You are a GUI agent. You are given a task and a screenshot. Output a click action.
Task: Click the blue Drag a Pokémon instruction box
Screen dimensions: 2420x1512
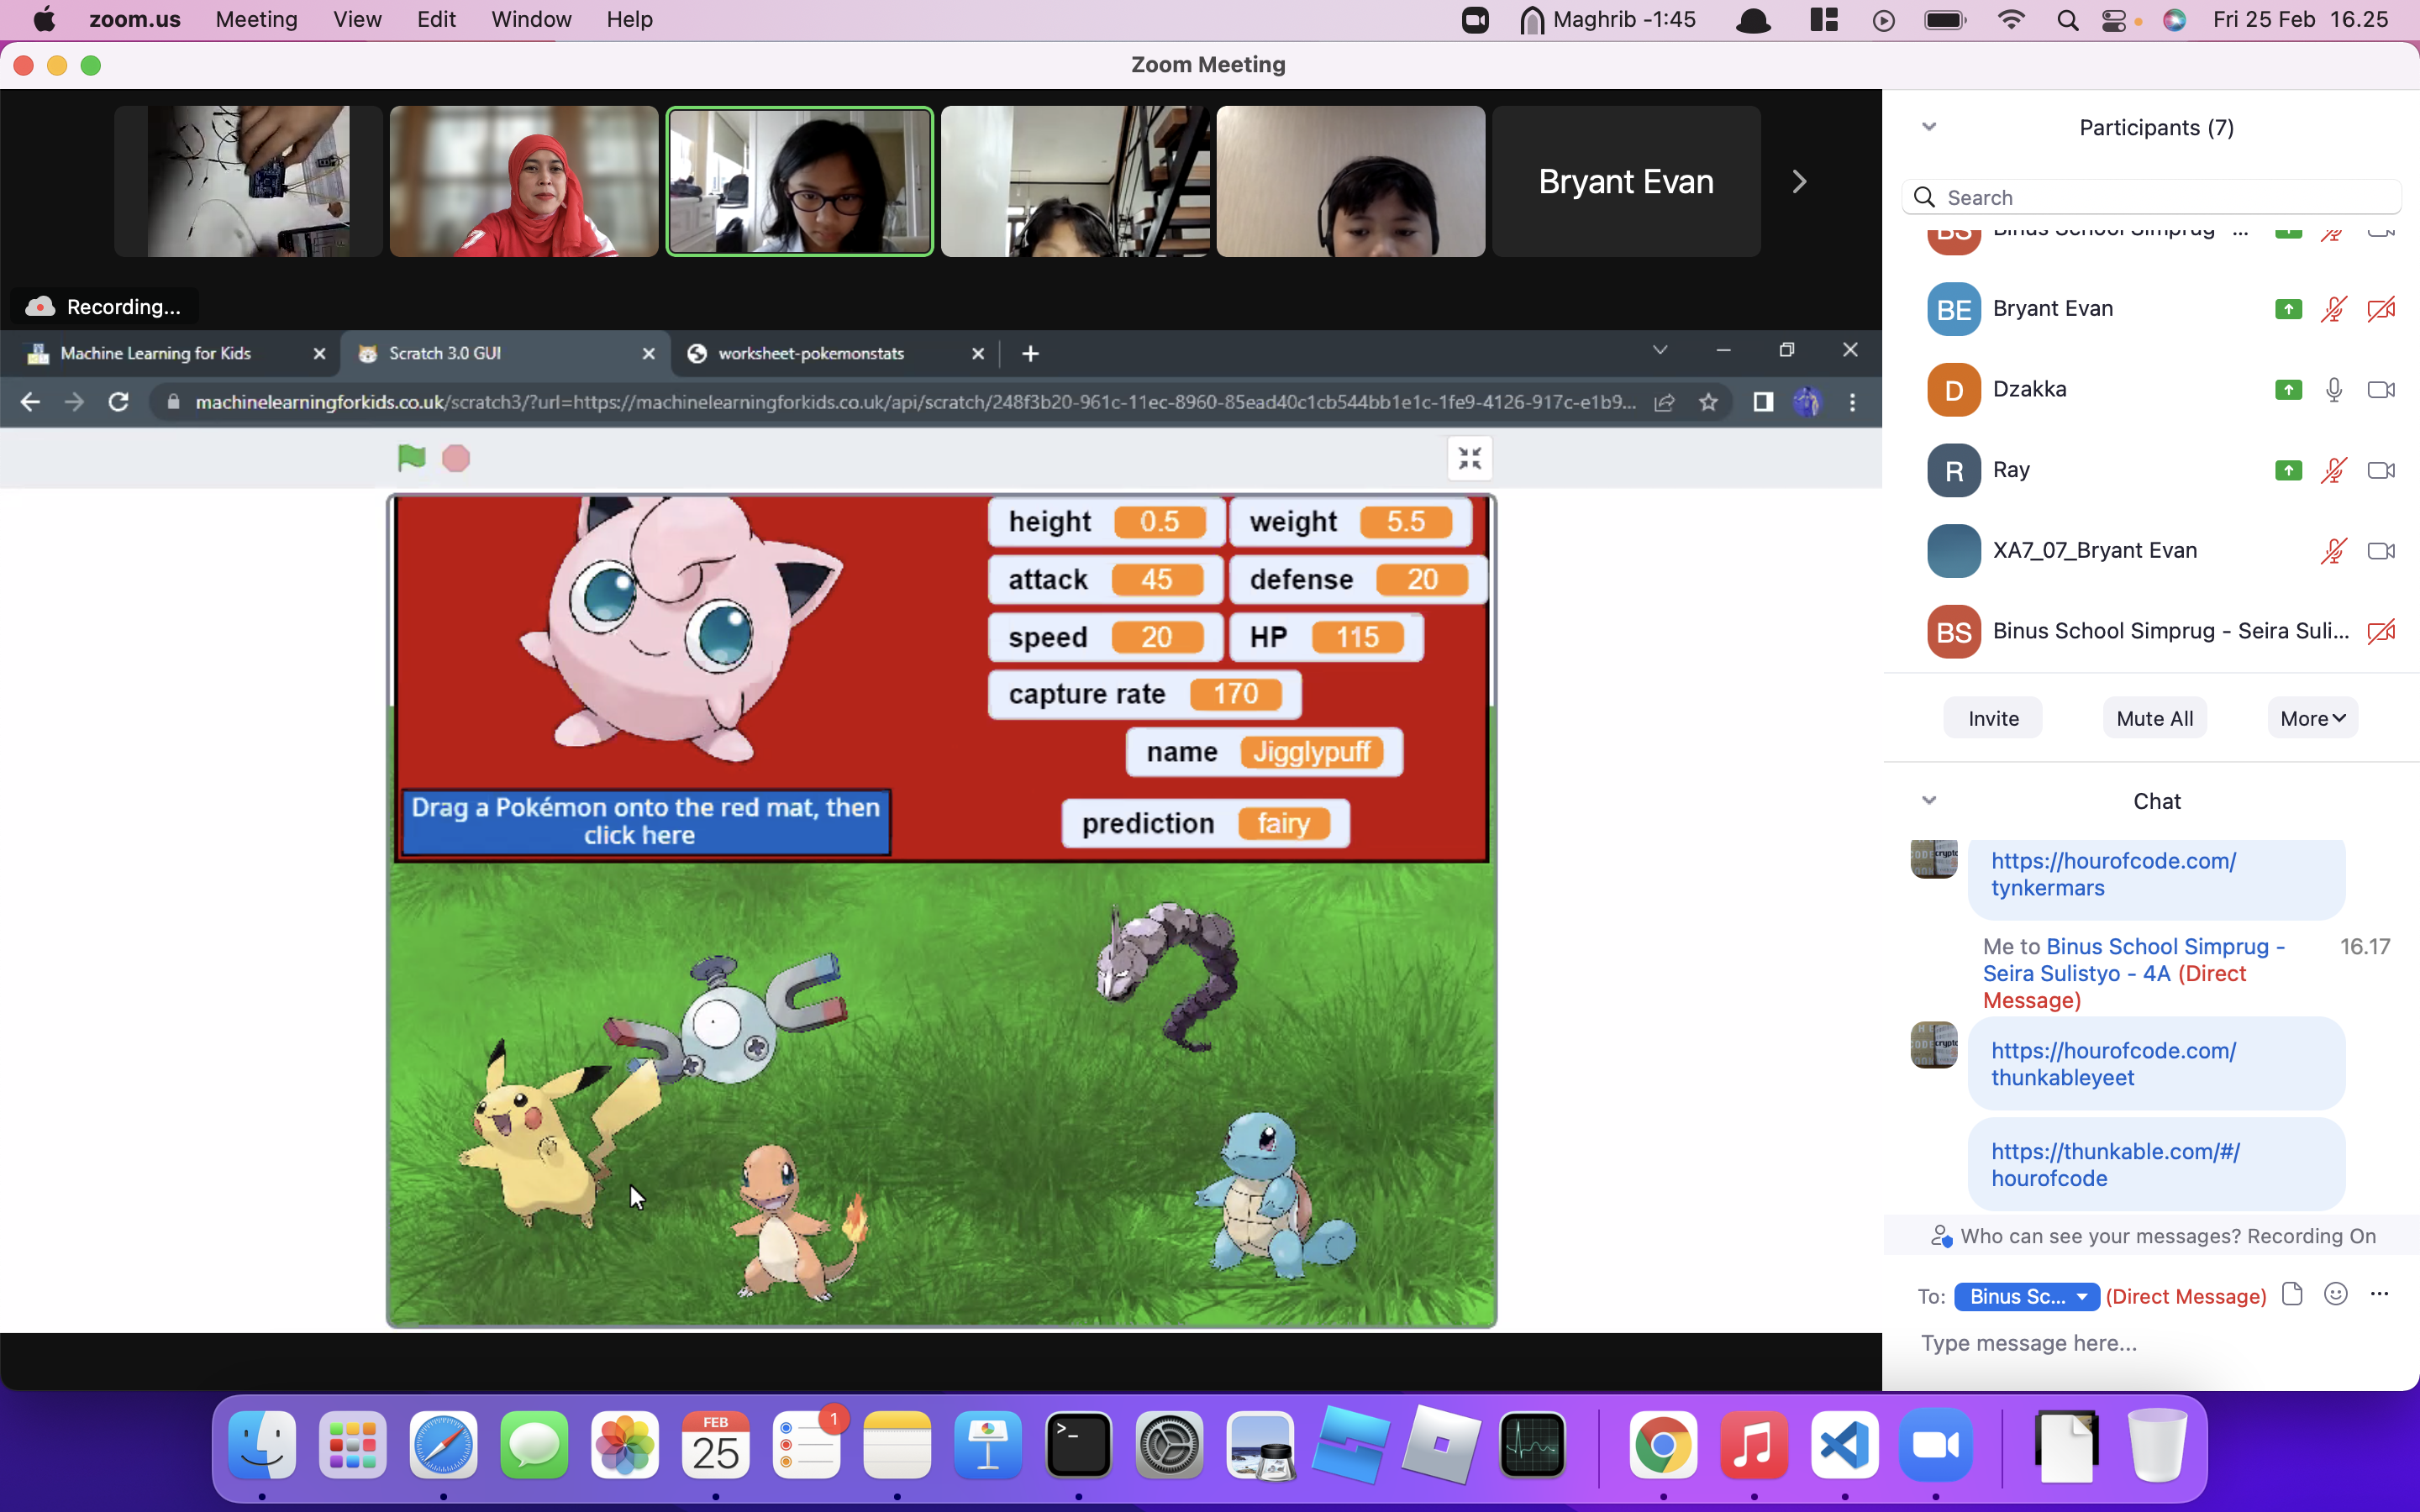click(x=645, y=821)
